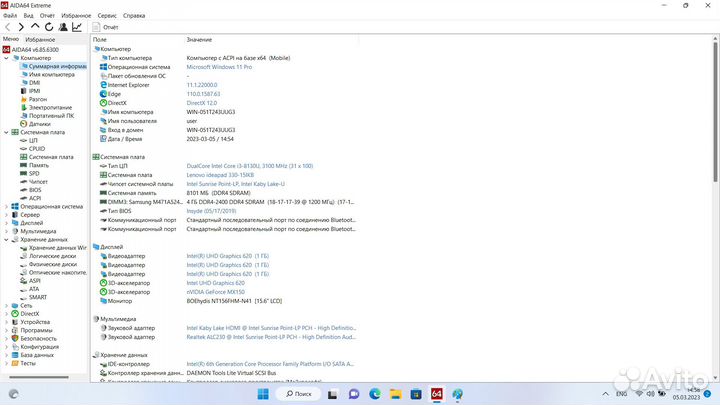Collapse the Компьютер tree node
720x405 pixels.
coord(5,58)
